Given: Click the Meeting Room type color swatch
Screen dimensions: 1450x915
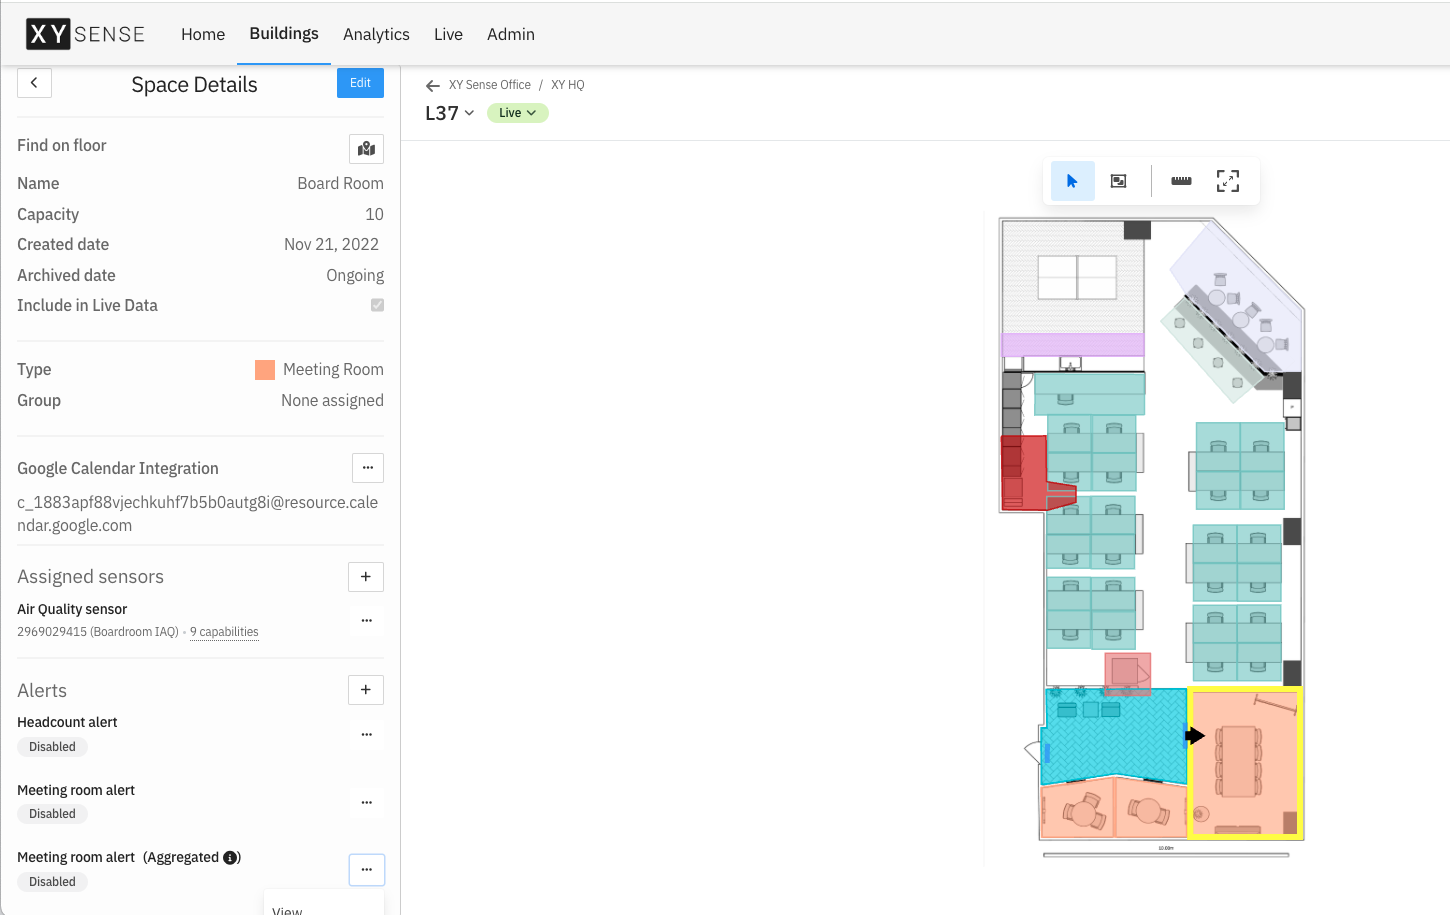Looking at the screenshot, I should click(265, 370).
